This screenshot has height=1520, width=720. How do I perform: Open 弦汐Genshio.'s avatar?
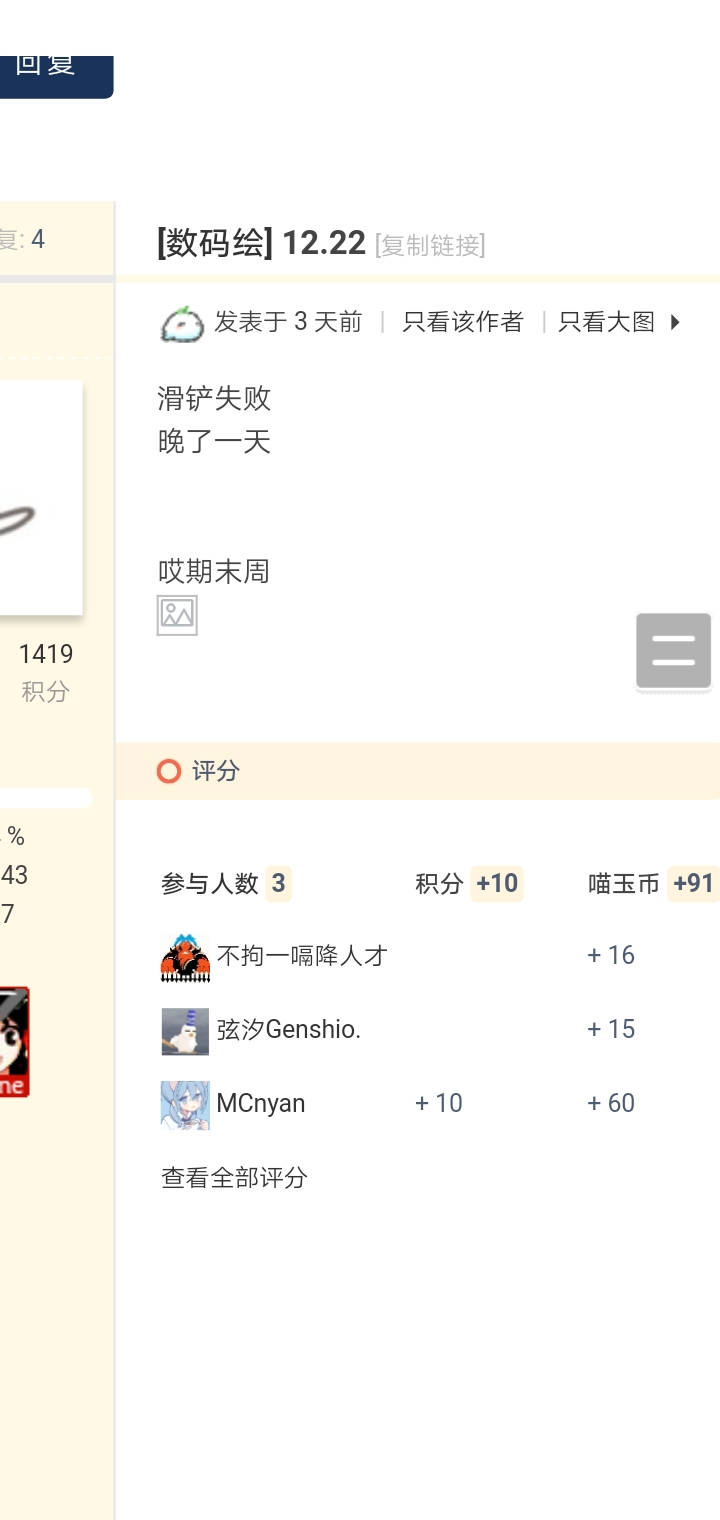point(185,1031)
